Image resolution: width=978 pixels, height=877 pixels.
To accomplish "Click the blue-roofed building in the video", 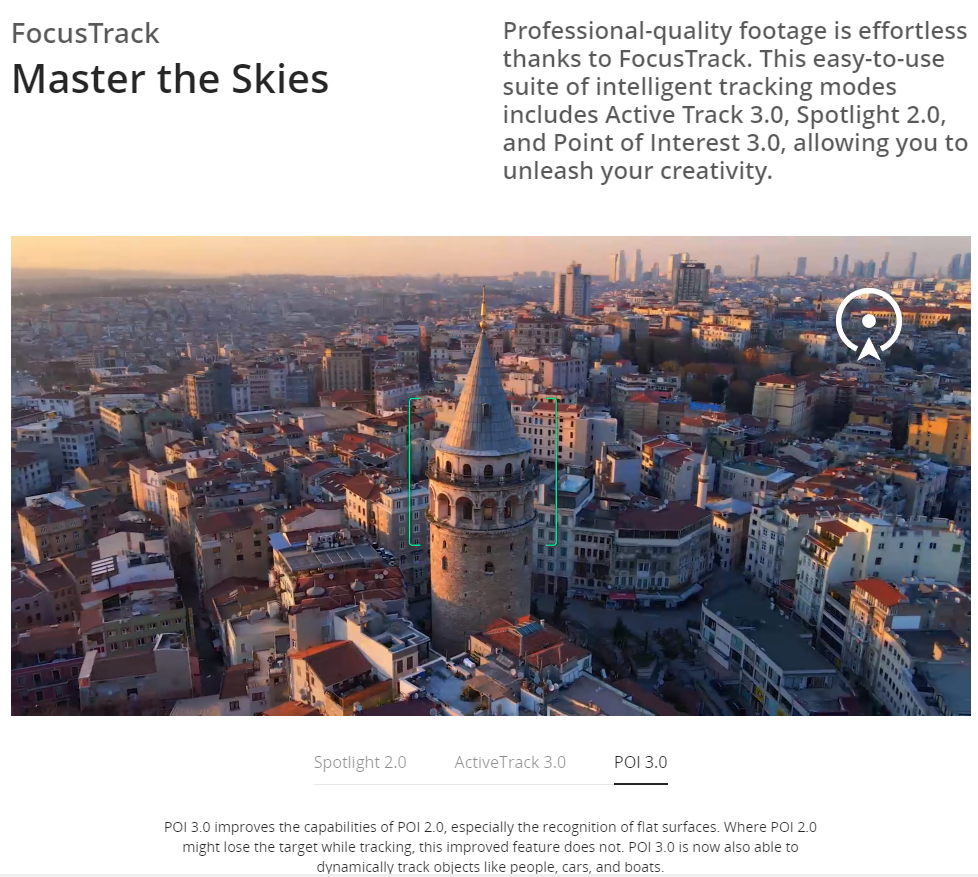I will (706, 407).
